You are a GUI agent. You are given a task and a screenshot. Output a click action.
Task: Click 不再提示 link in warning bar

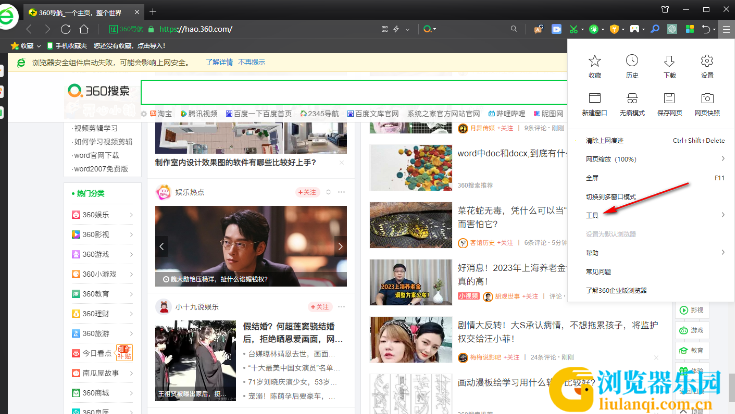coord(251,62)
